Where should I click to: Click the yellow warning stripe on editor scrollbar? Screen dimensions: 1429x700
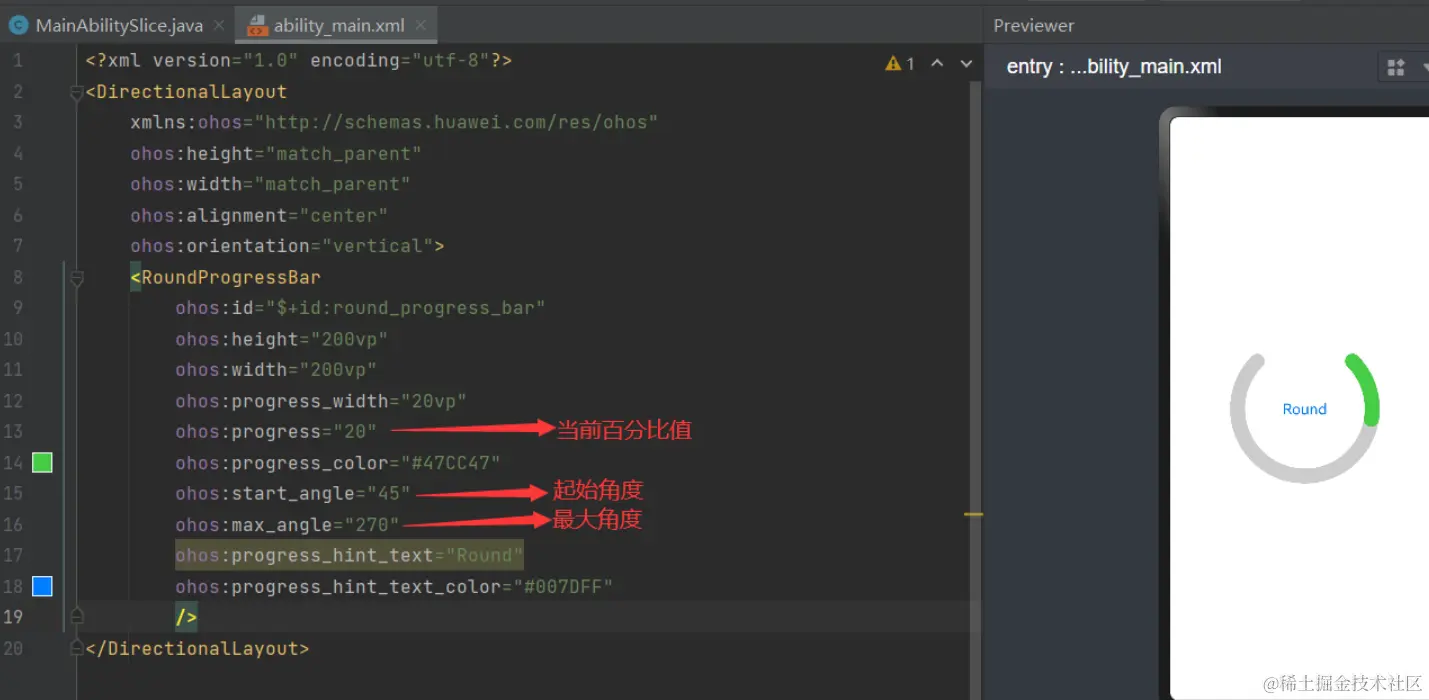(973, 514)
